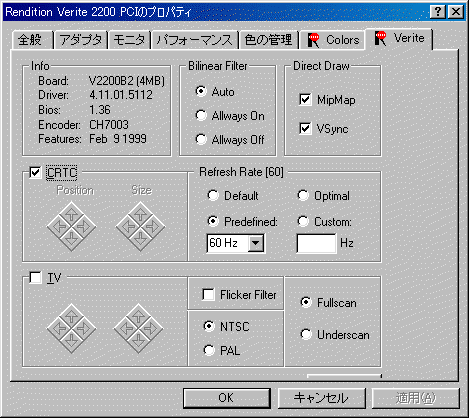Click the 適用(A) button
This screenshot has width=469, height=418.
416,398
